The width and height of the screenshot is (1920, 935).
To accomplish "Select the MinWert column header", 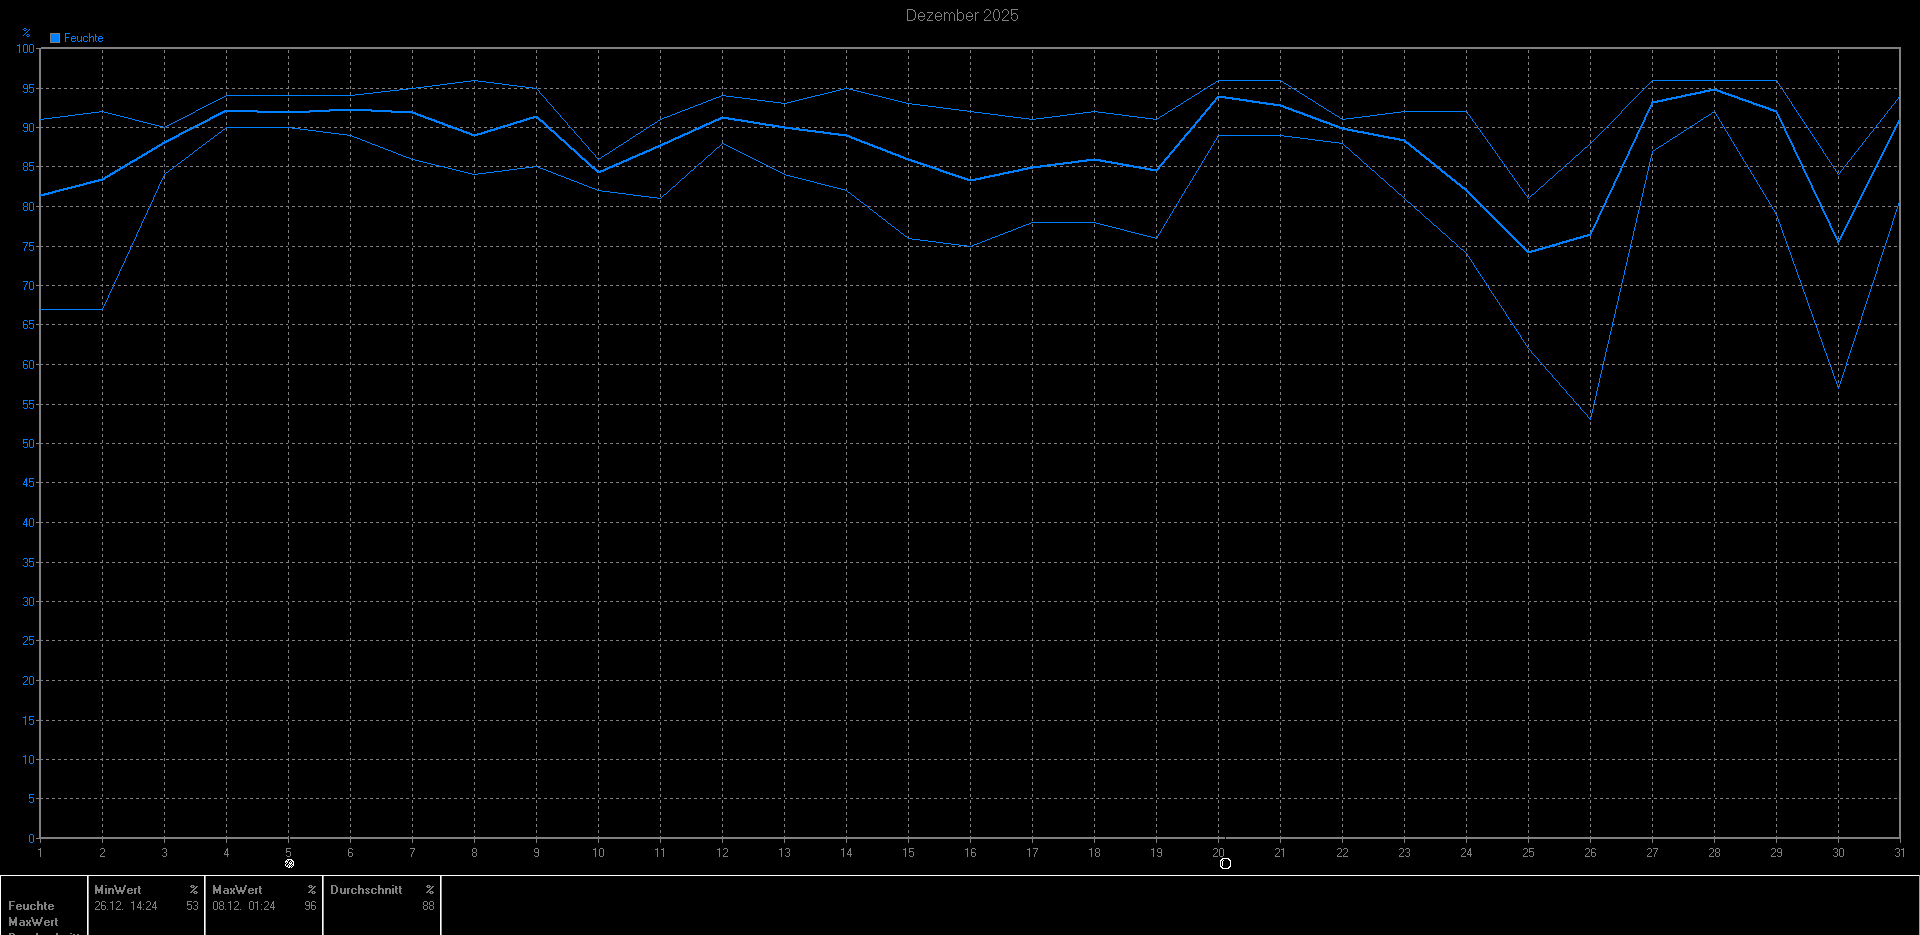I will [118, 890].
